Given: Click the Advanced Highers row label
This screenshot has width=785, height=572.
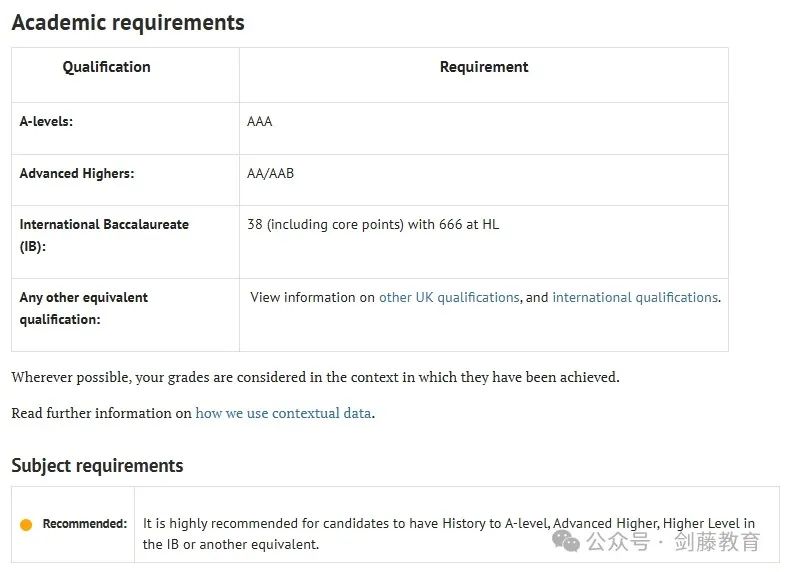Looking at the screenshot, I should tap(77, 174).
